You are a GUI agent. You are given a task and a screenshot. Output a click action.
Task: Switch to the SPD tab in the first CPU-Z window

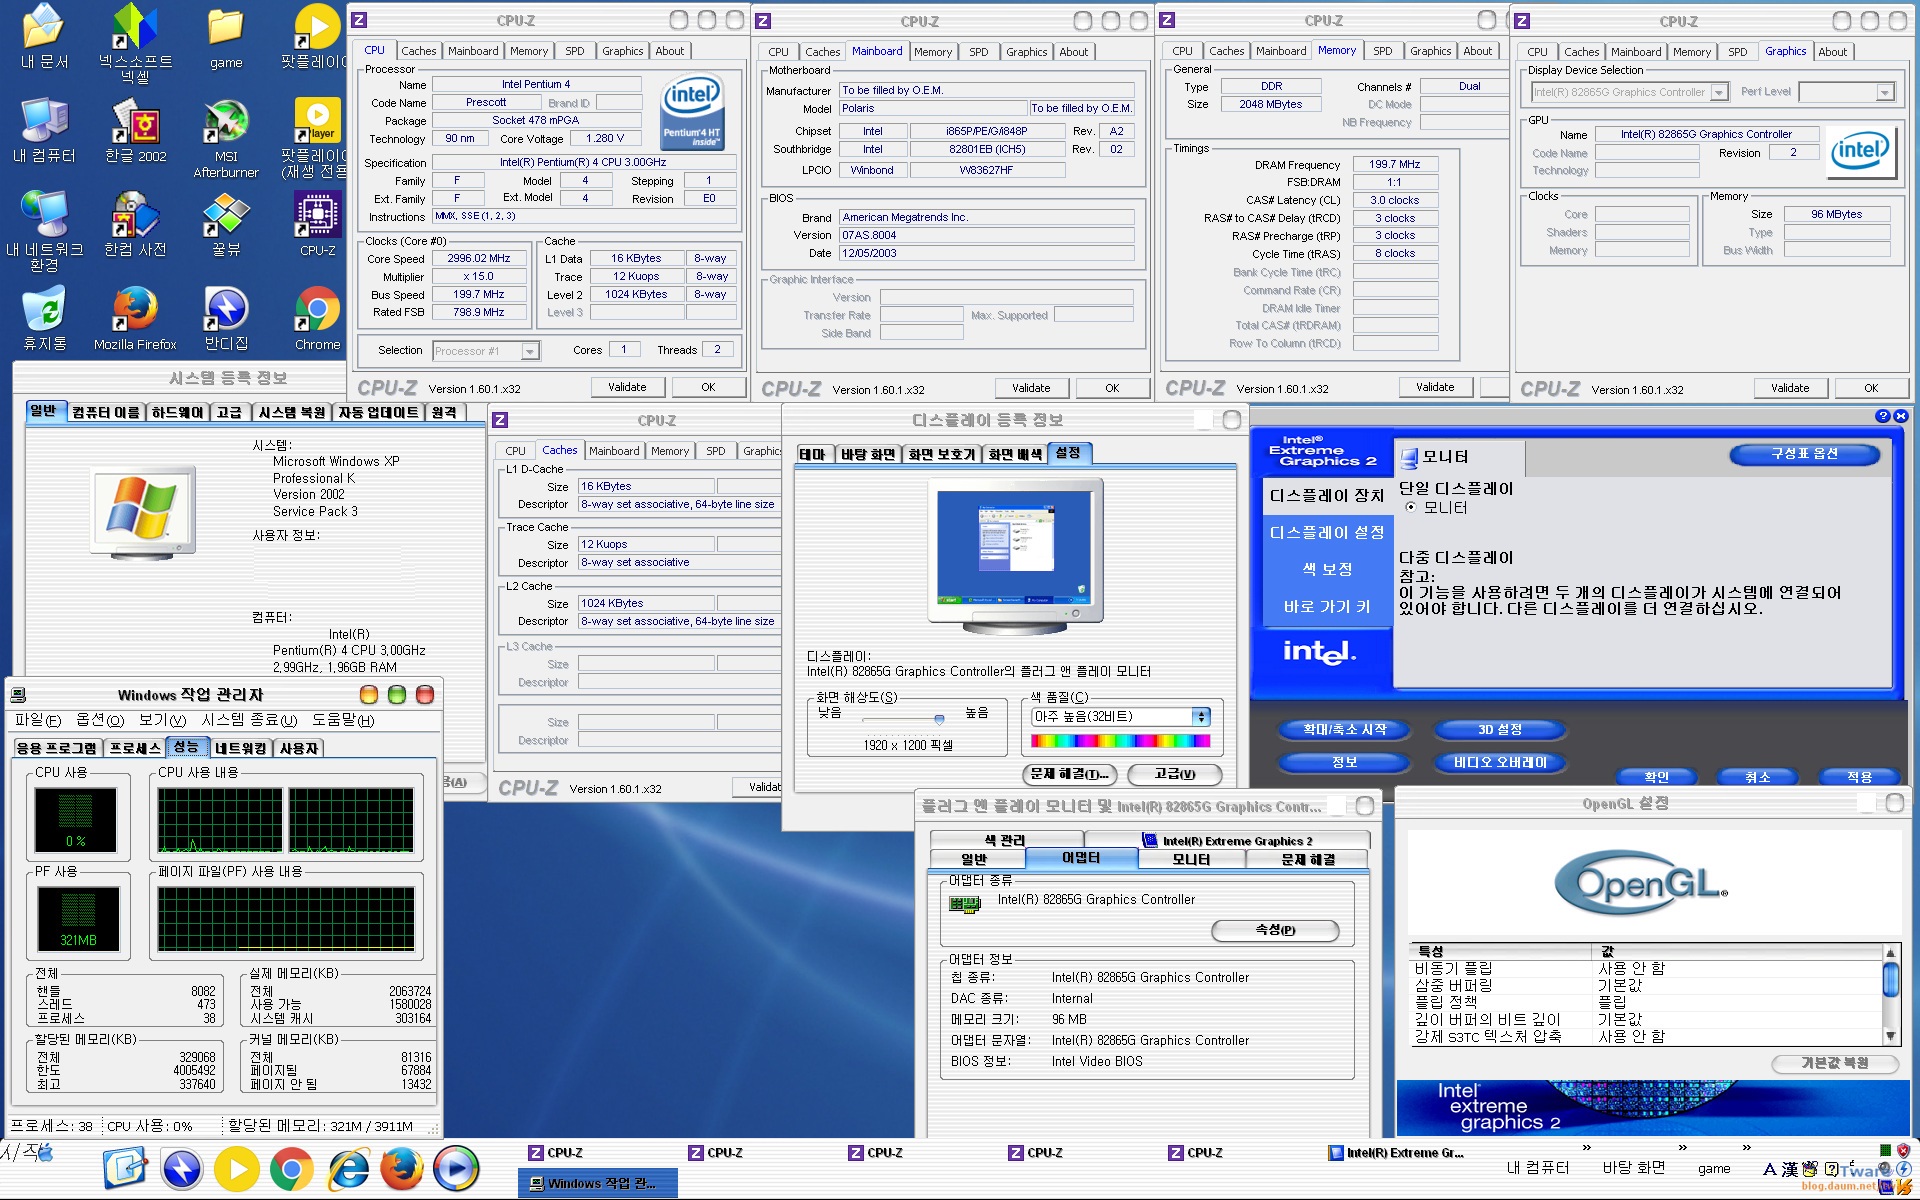point(574,51)
